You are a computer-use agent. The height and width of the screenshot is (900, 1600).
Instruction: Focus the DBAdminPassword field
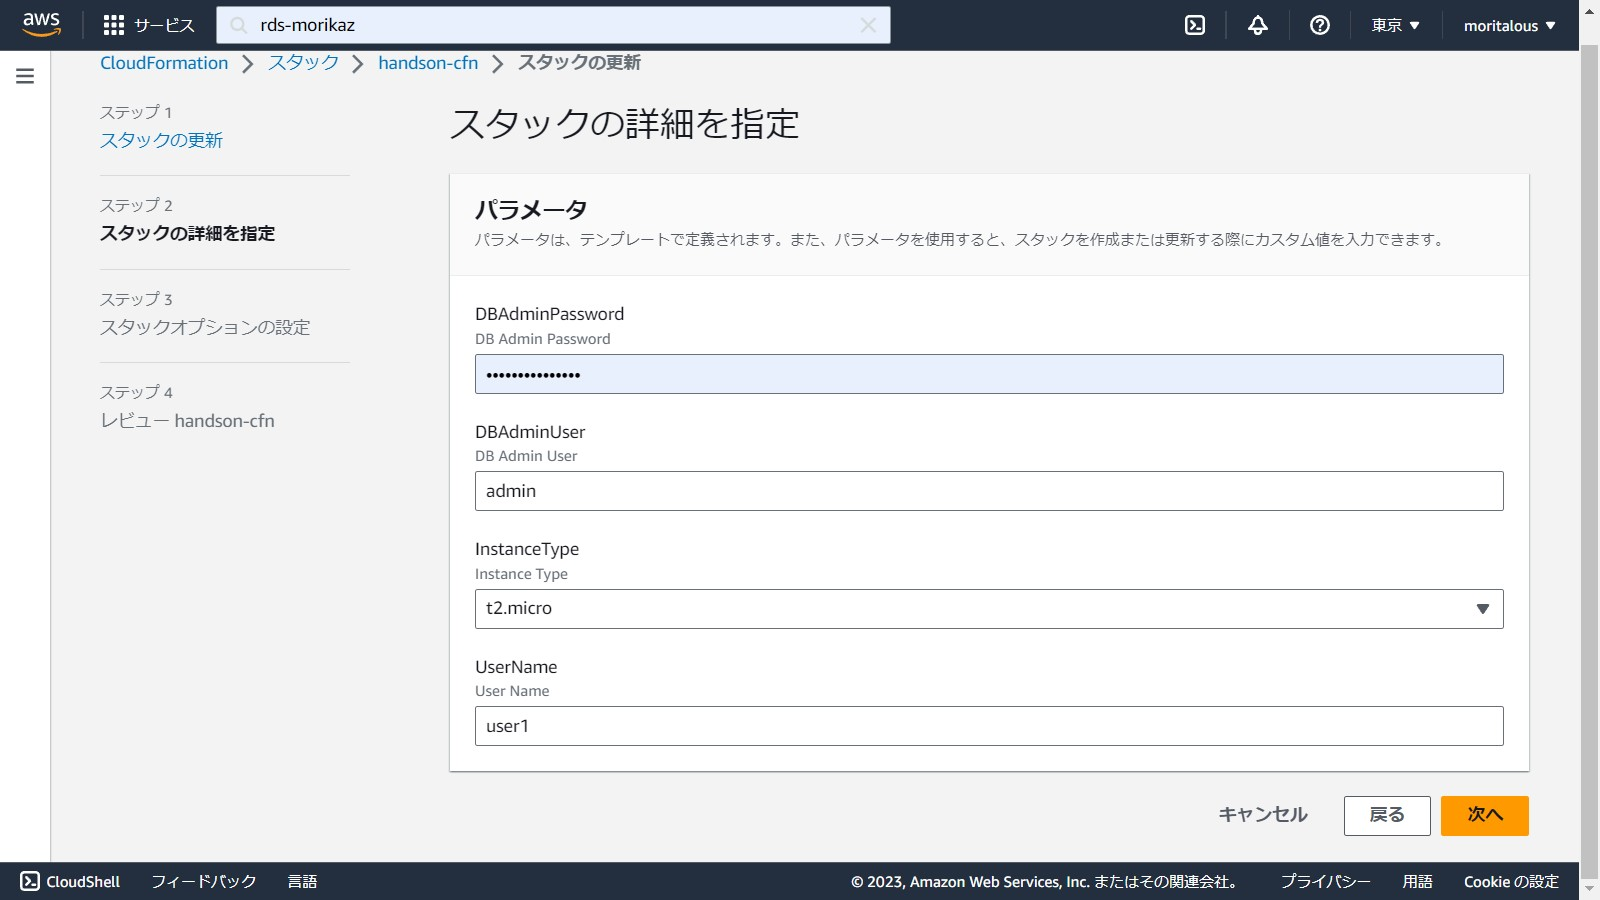[x=988, y=374]
